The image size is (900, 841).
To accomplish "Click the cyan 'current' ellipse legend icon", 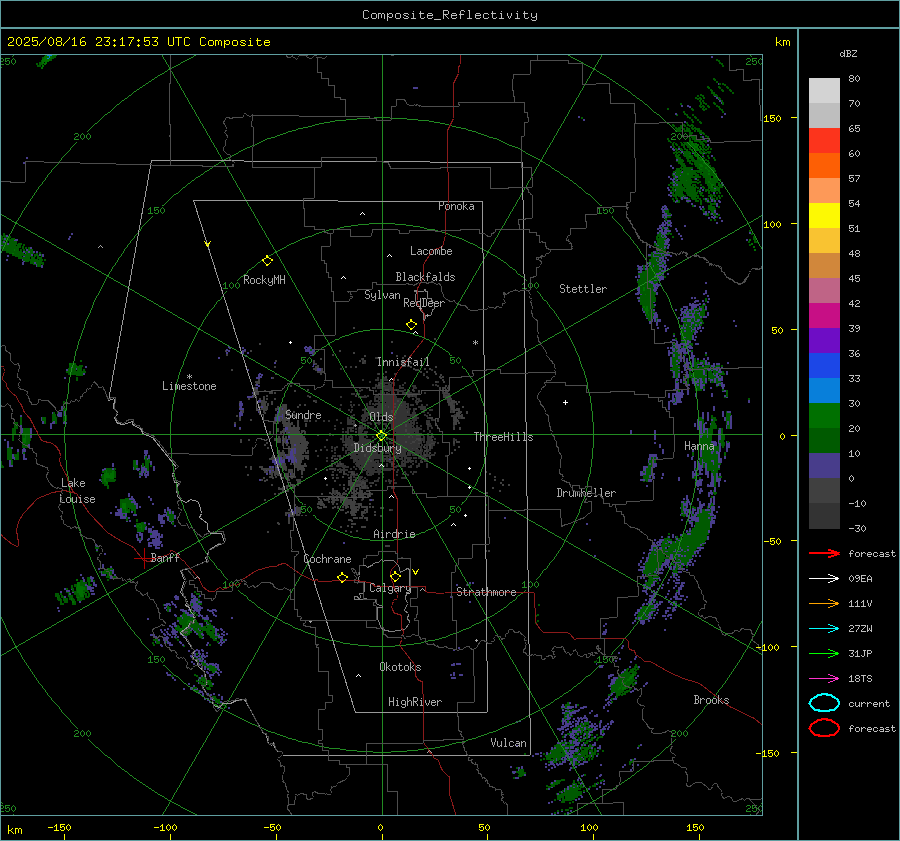I will click(x=824, y=703).
